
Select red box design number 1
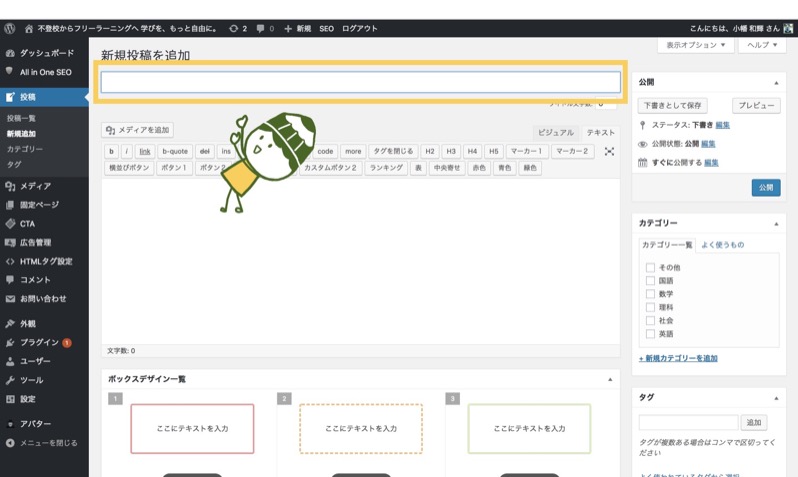click(x=192, y=429)
